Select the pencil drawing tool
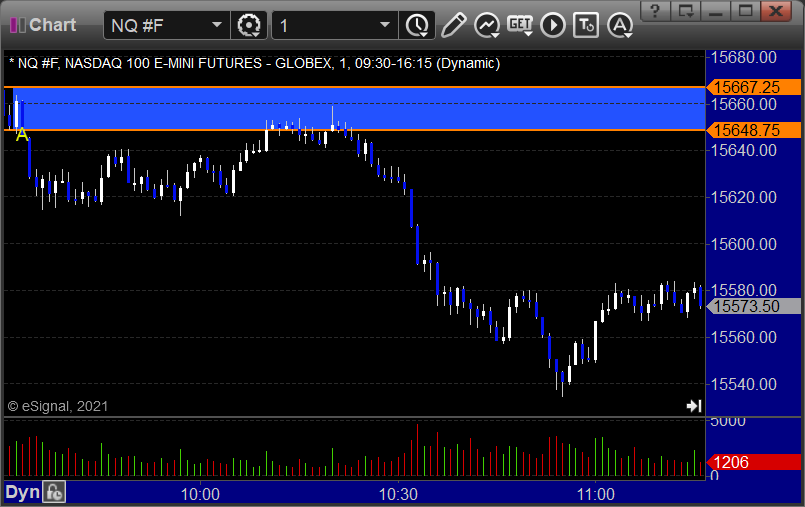The image size is (805, 507). (x=453, y=25)
